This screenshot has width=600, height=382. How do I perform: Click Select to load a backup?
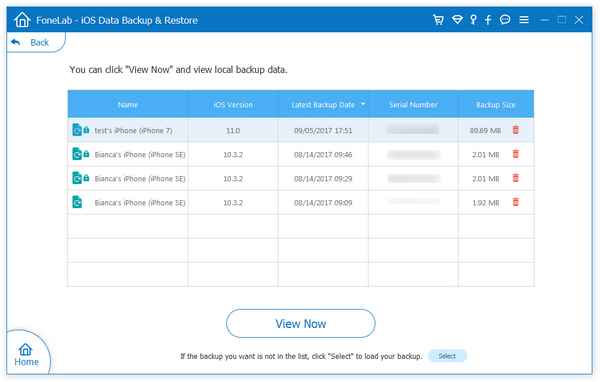coord(447,356)
